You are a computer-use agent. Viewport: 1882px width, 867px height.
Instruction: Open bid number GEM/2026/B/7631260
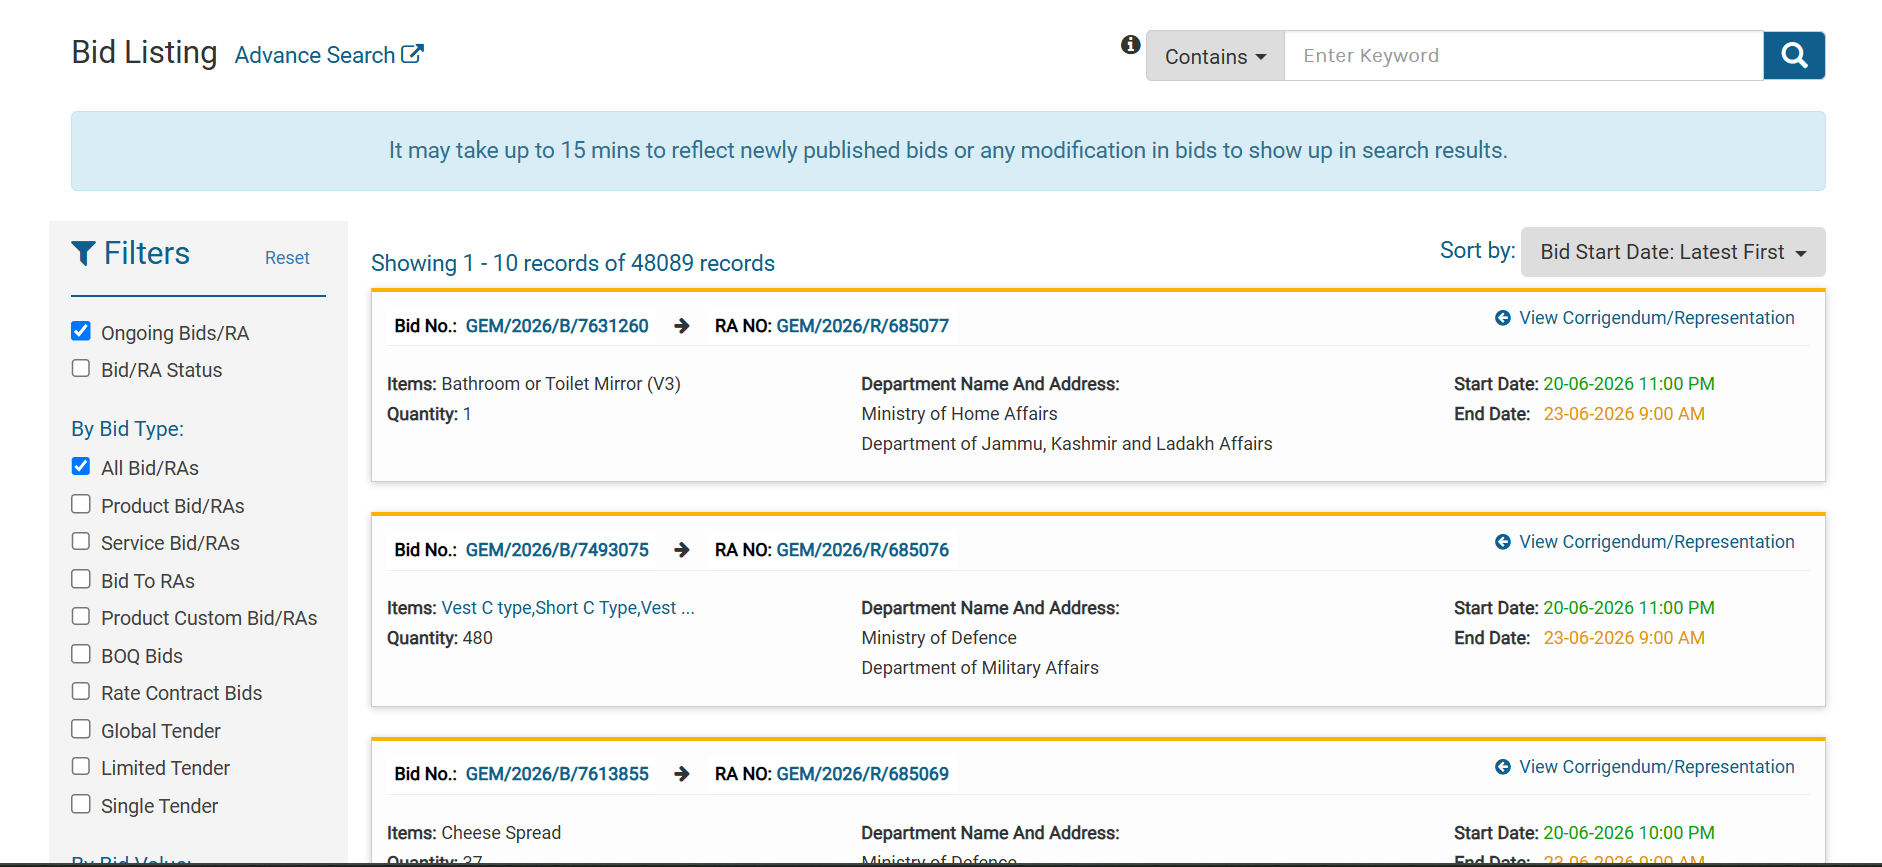557,326
